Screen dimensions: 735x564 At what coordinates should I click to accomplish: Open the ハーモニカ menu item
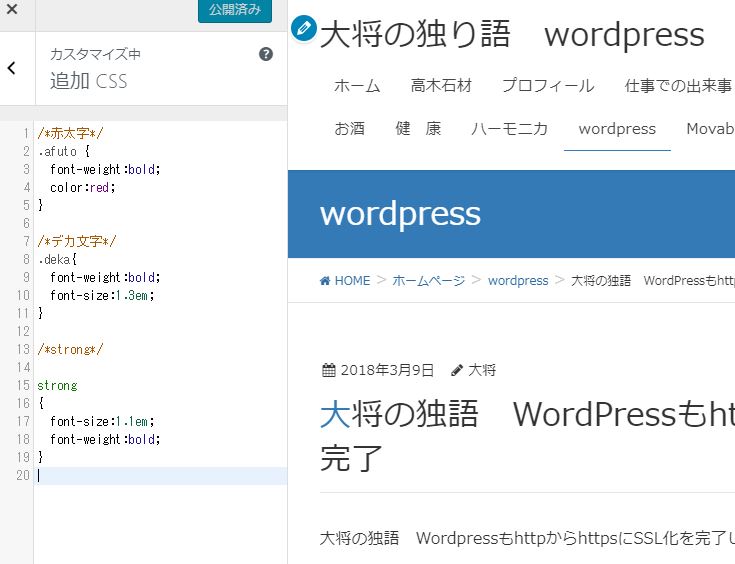click(x=510, y=128)
